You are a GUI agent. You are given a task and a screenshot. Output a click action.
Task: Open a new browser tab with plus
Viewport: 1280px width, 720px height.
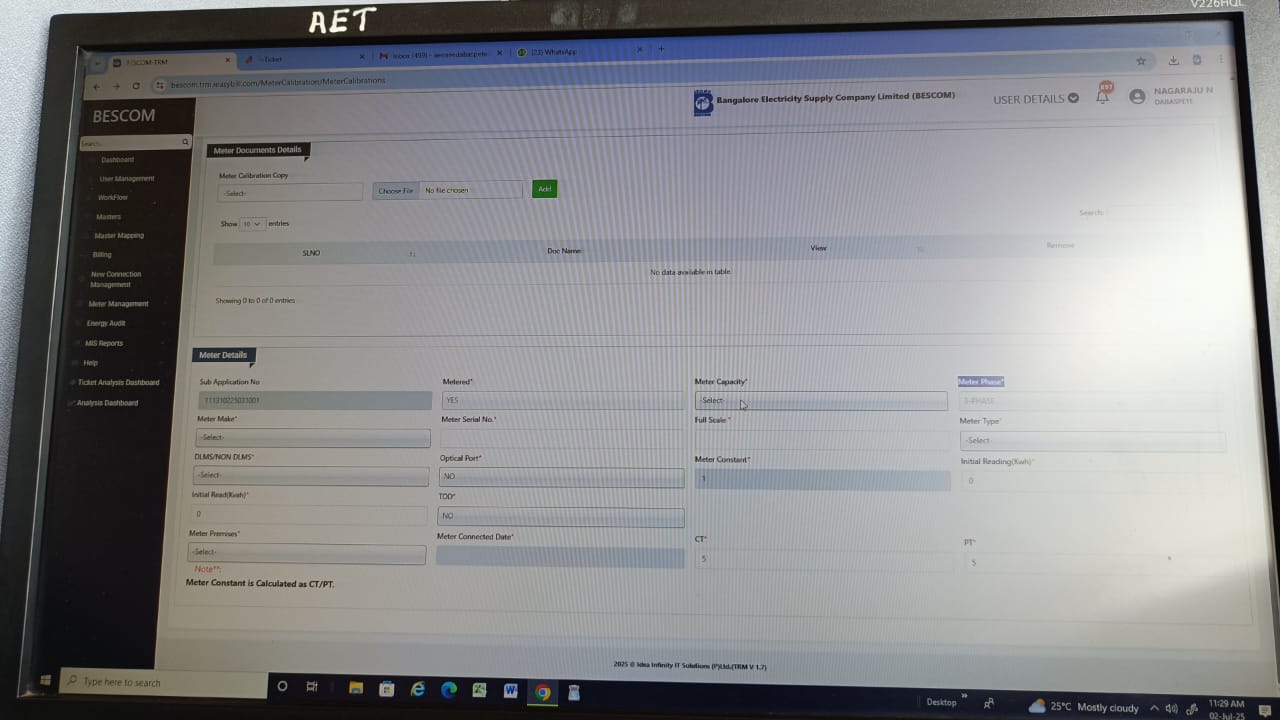tap(661, 48)
